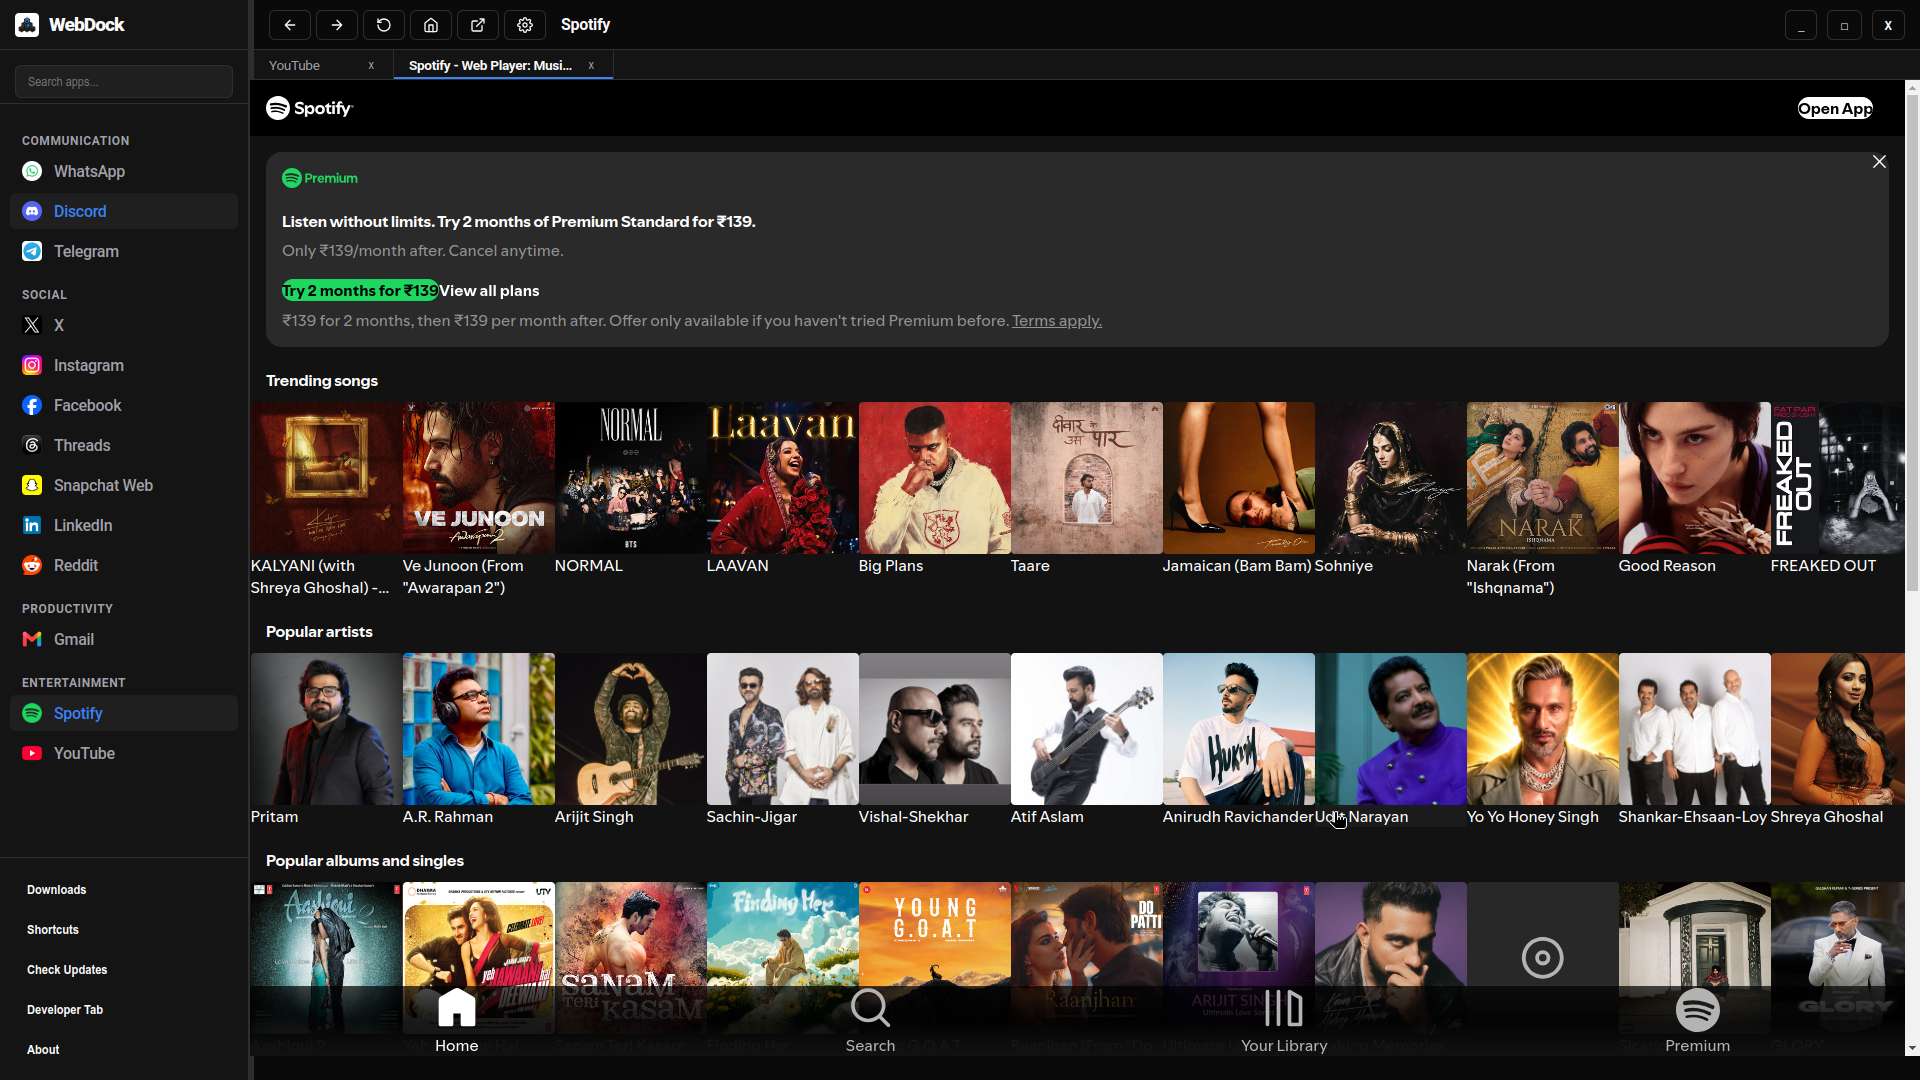
Task: Tap the Premium icon in the bottom navigation
Action: click(1698, 1009)
